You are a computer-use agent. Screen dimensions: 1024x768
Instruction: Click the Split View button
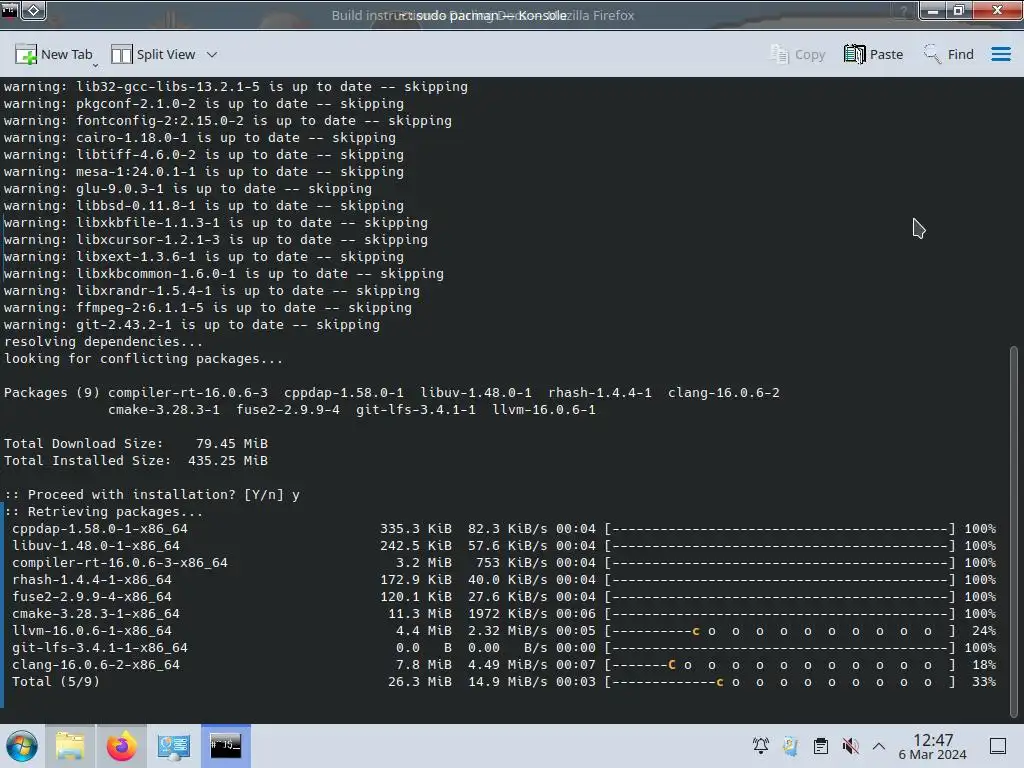(x=153, y=54)
